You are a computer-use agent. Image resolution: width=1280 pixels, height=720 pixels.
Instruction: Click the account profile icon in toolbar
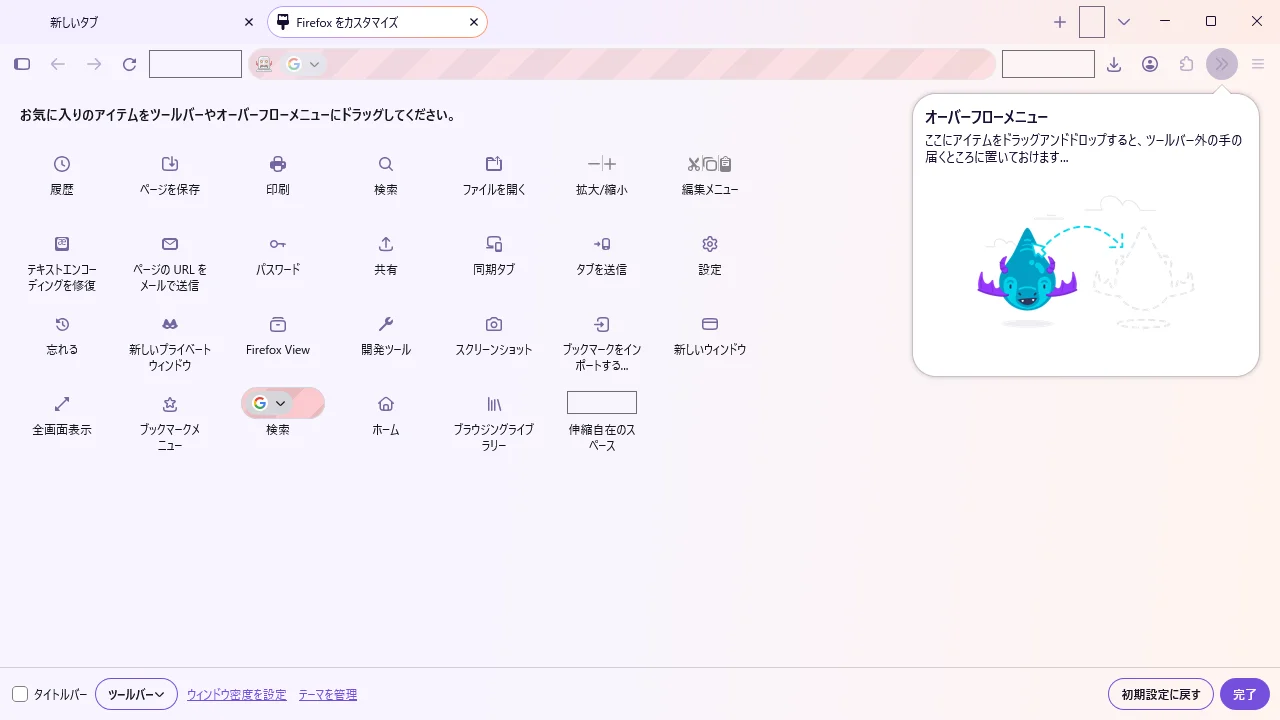click(1150, 64)
